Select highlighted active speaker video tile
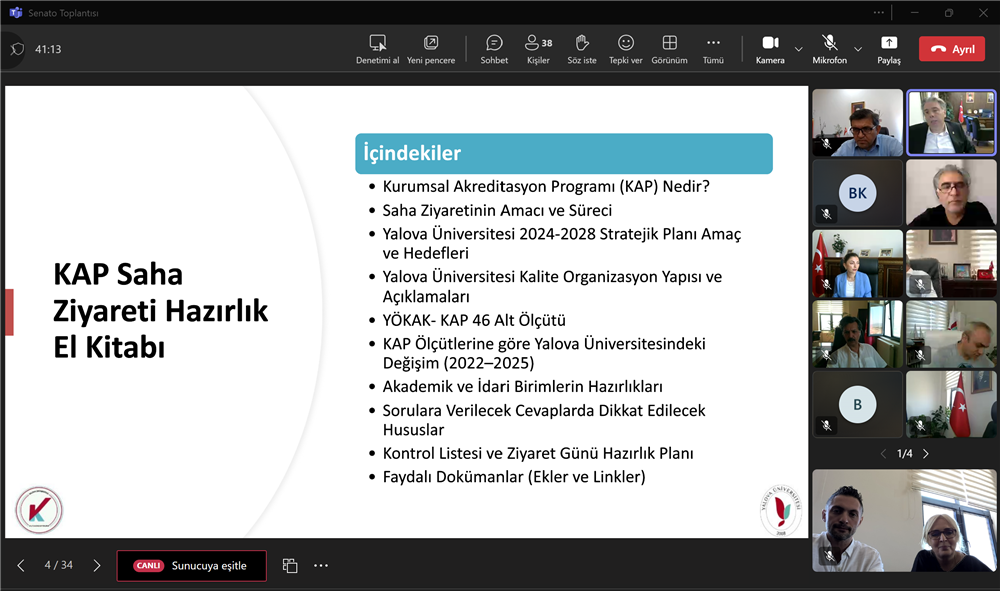Image resolution: width=1000 pixels, height=591 pixels. tap(951, 122)
